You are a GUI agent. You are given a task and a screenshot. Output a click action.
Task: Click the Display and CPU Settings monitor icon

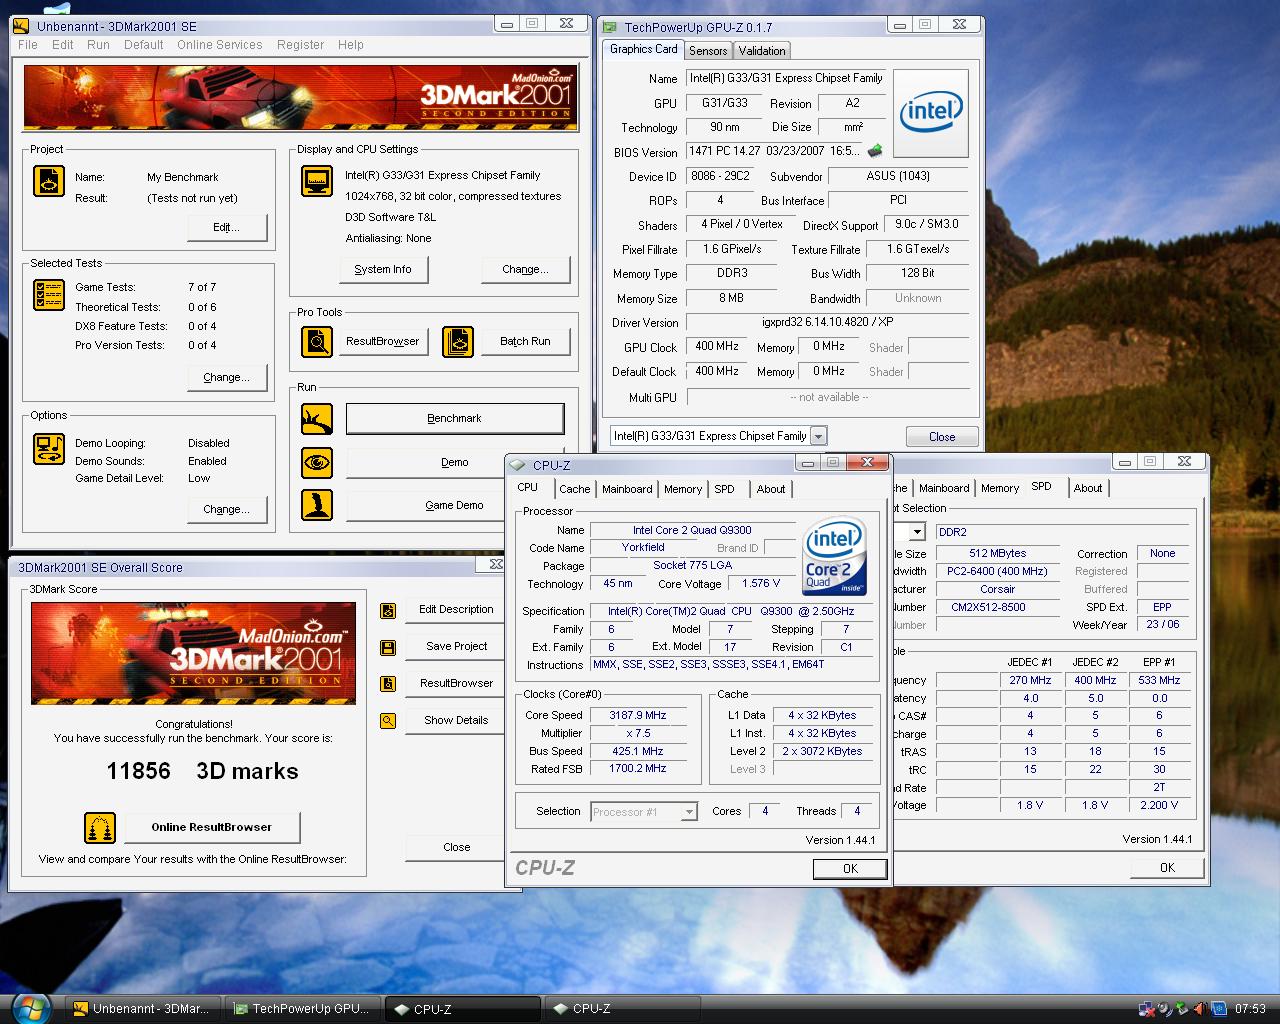(x=317, y=181)
